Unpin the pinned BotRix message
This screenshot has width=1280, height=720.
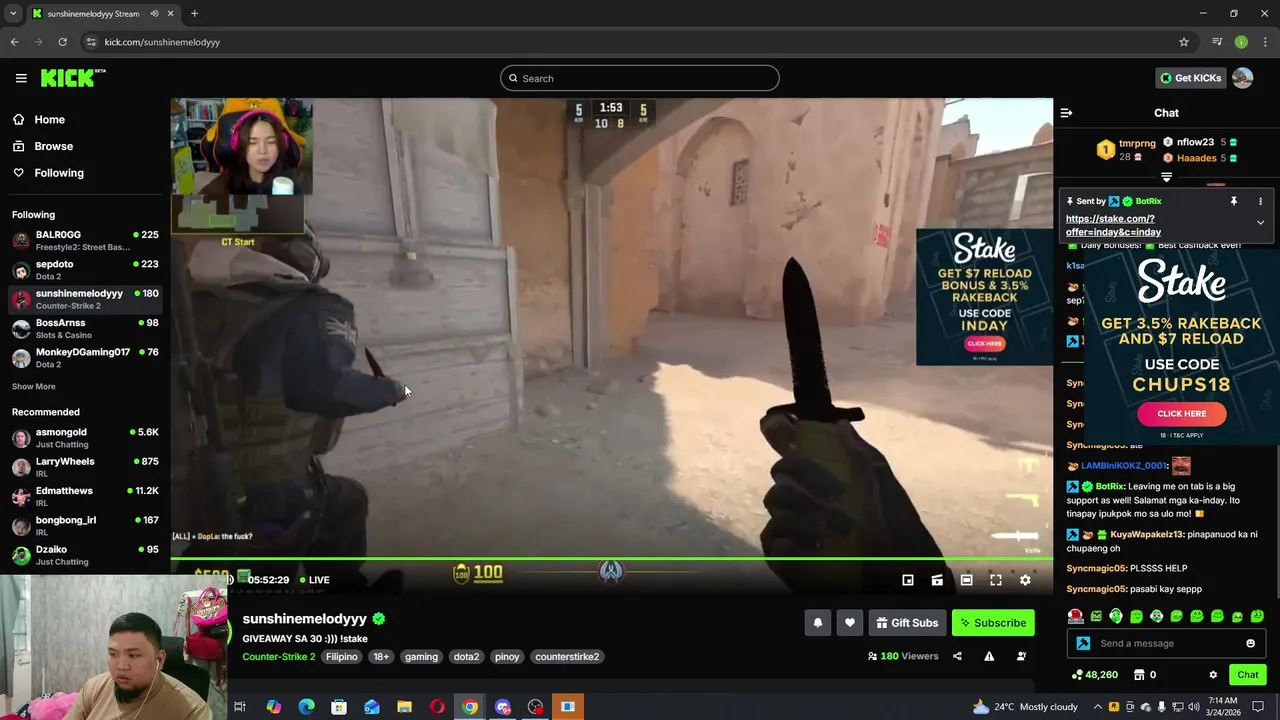click(x=1233, y=201)
